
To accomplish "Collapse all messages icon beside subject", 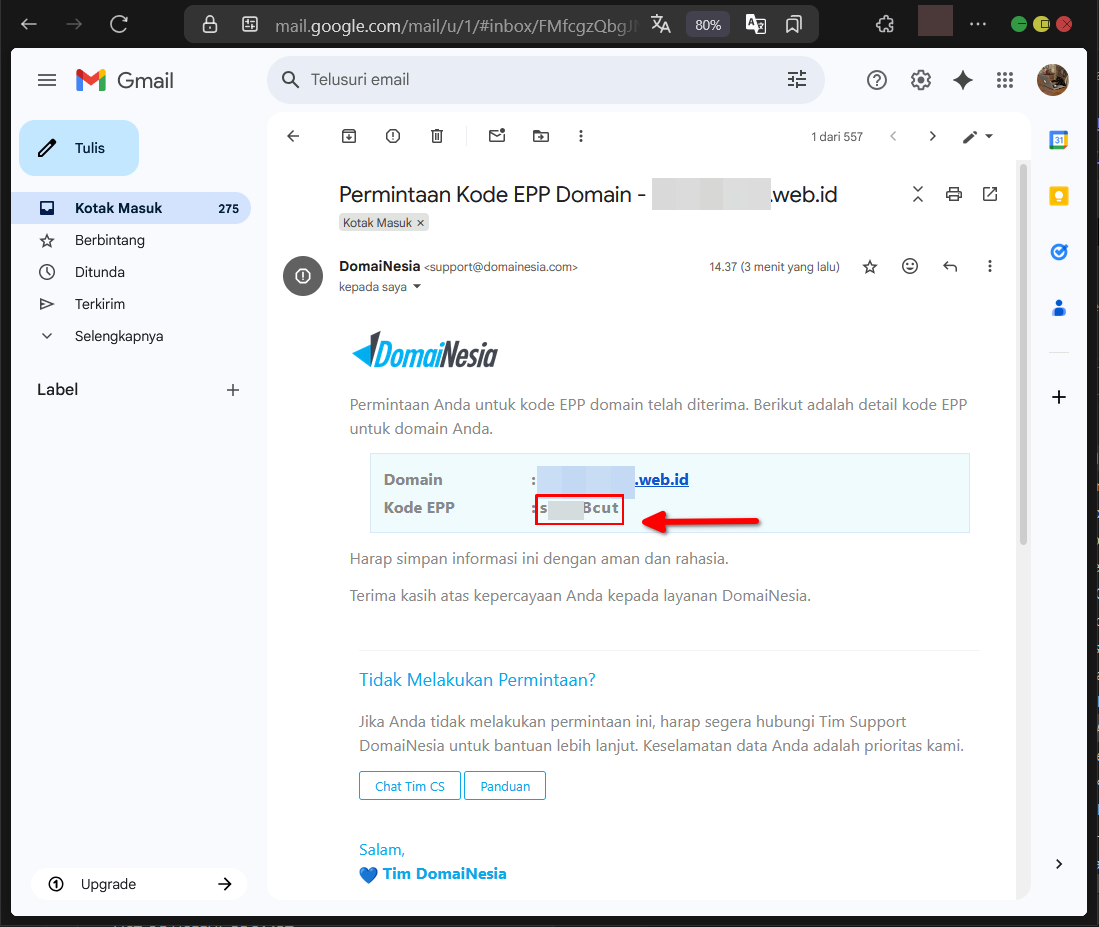I will pyautogui.click(x=917, y=194).
